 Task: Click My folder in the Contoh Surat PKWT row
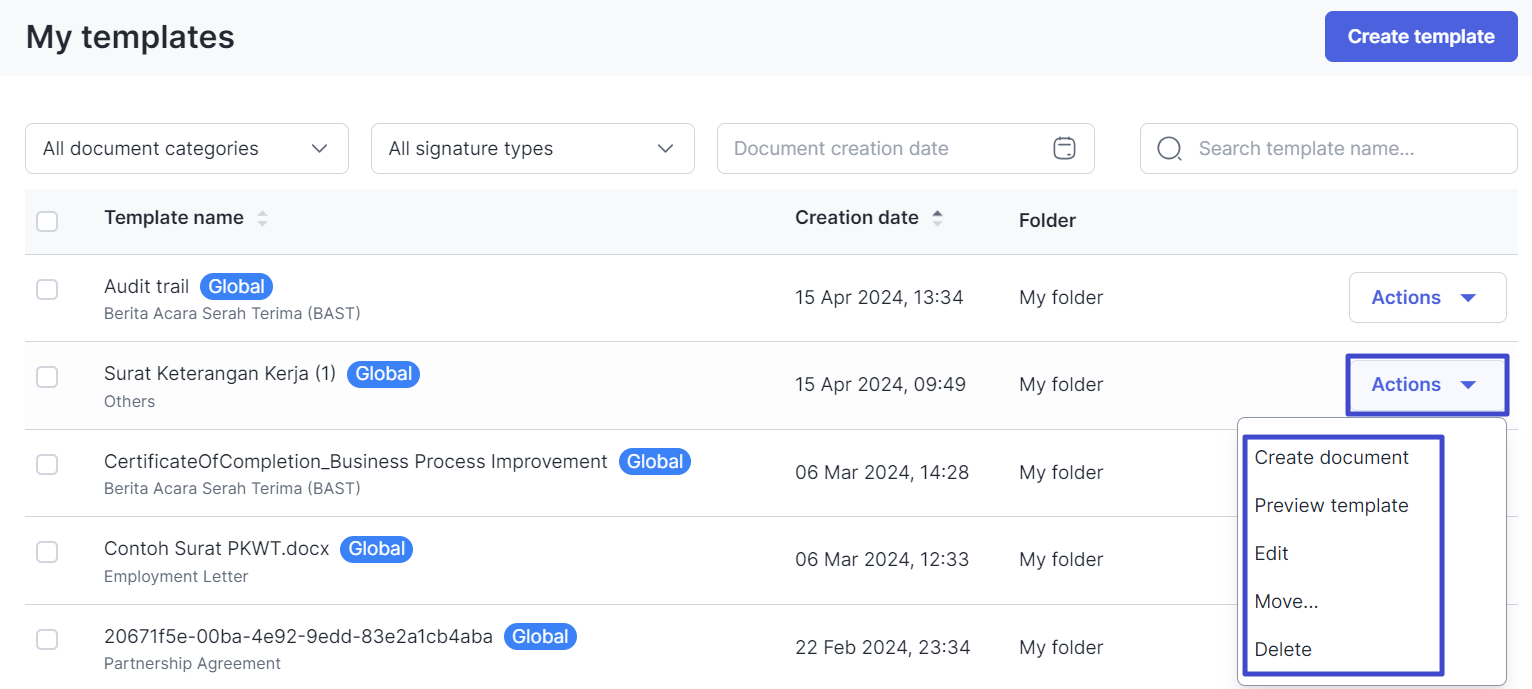1061,560
